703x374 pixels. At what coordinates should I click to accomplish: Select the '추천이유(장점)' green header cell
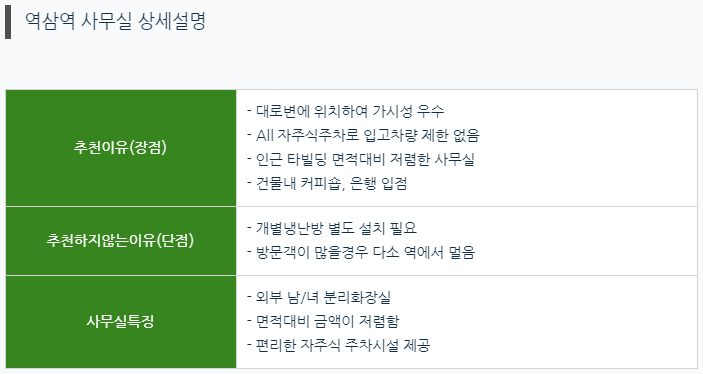point(121,148)
